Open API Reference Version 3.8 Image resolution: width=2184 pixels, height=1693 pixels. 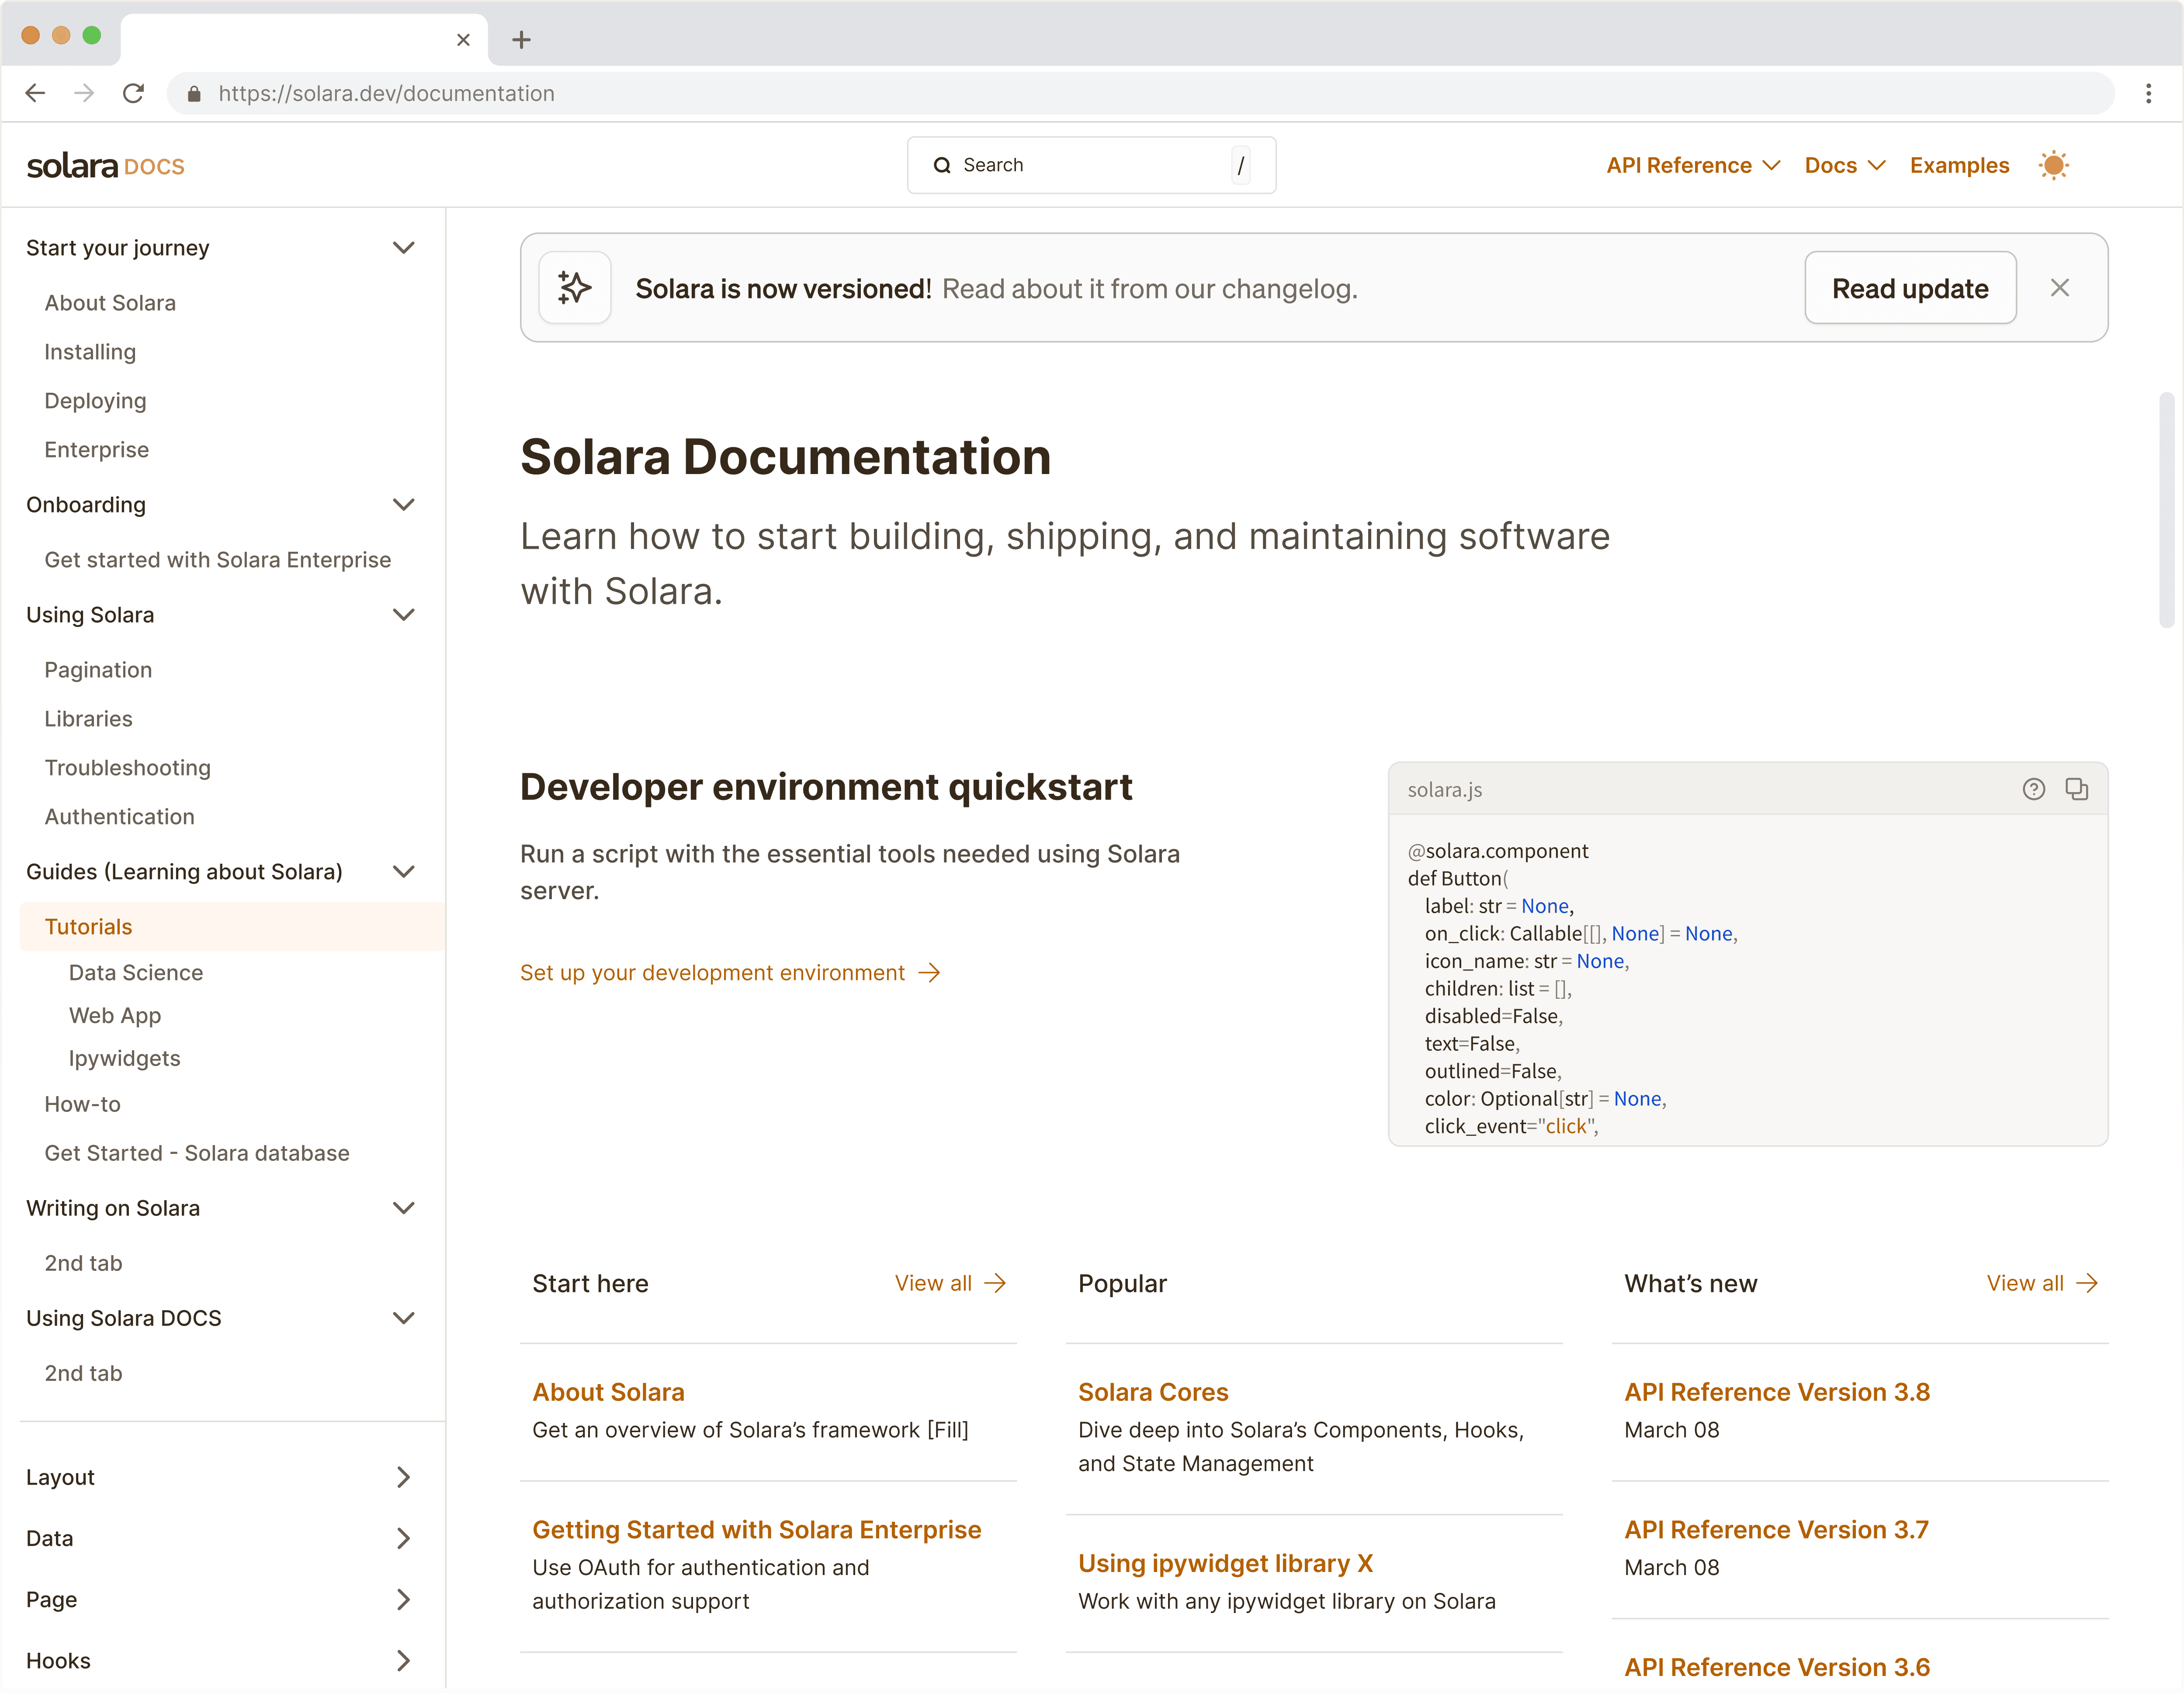1777,1392
